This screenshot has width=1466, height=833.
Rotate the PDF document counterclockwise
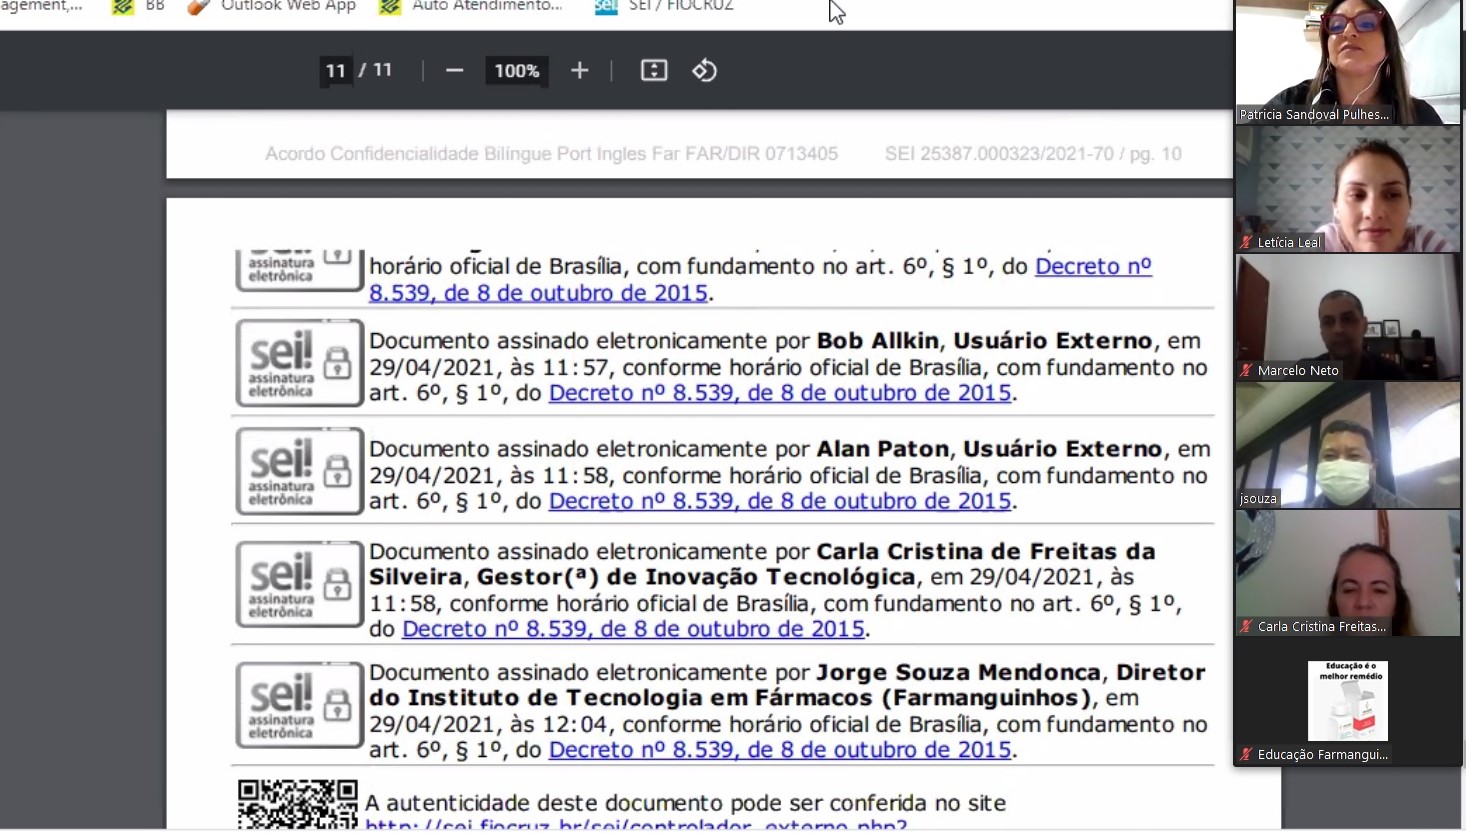705,71
